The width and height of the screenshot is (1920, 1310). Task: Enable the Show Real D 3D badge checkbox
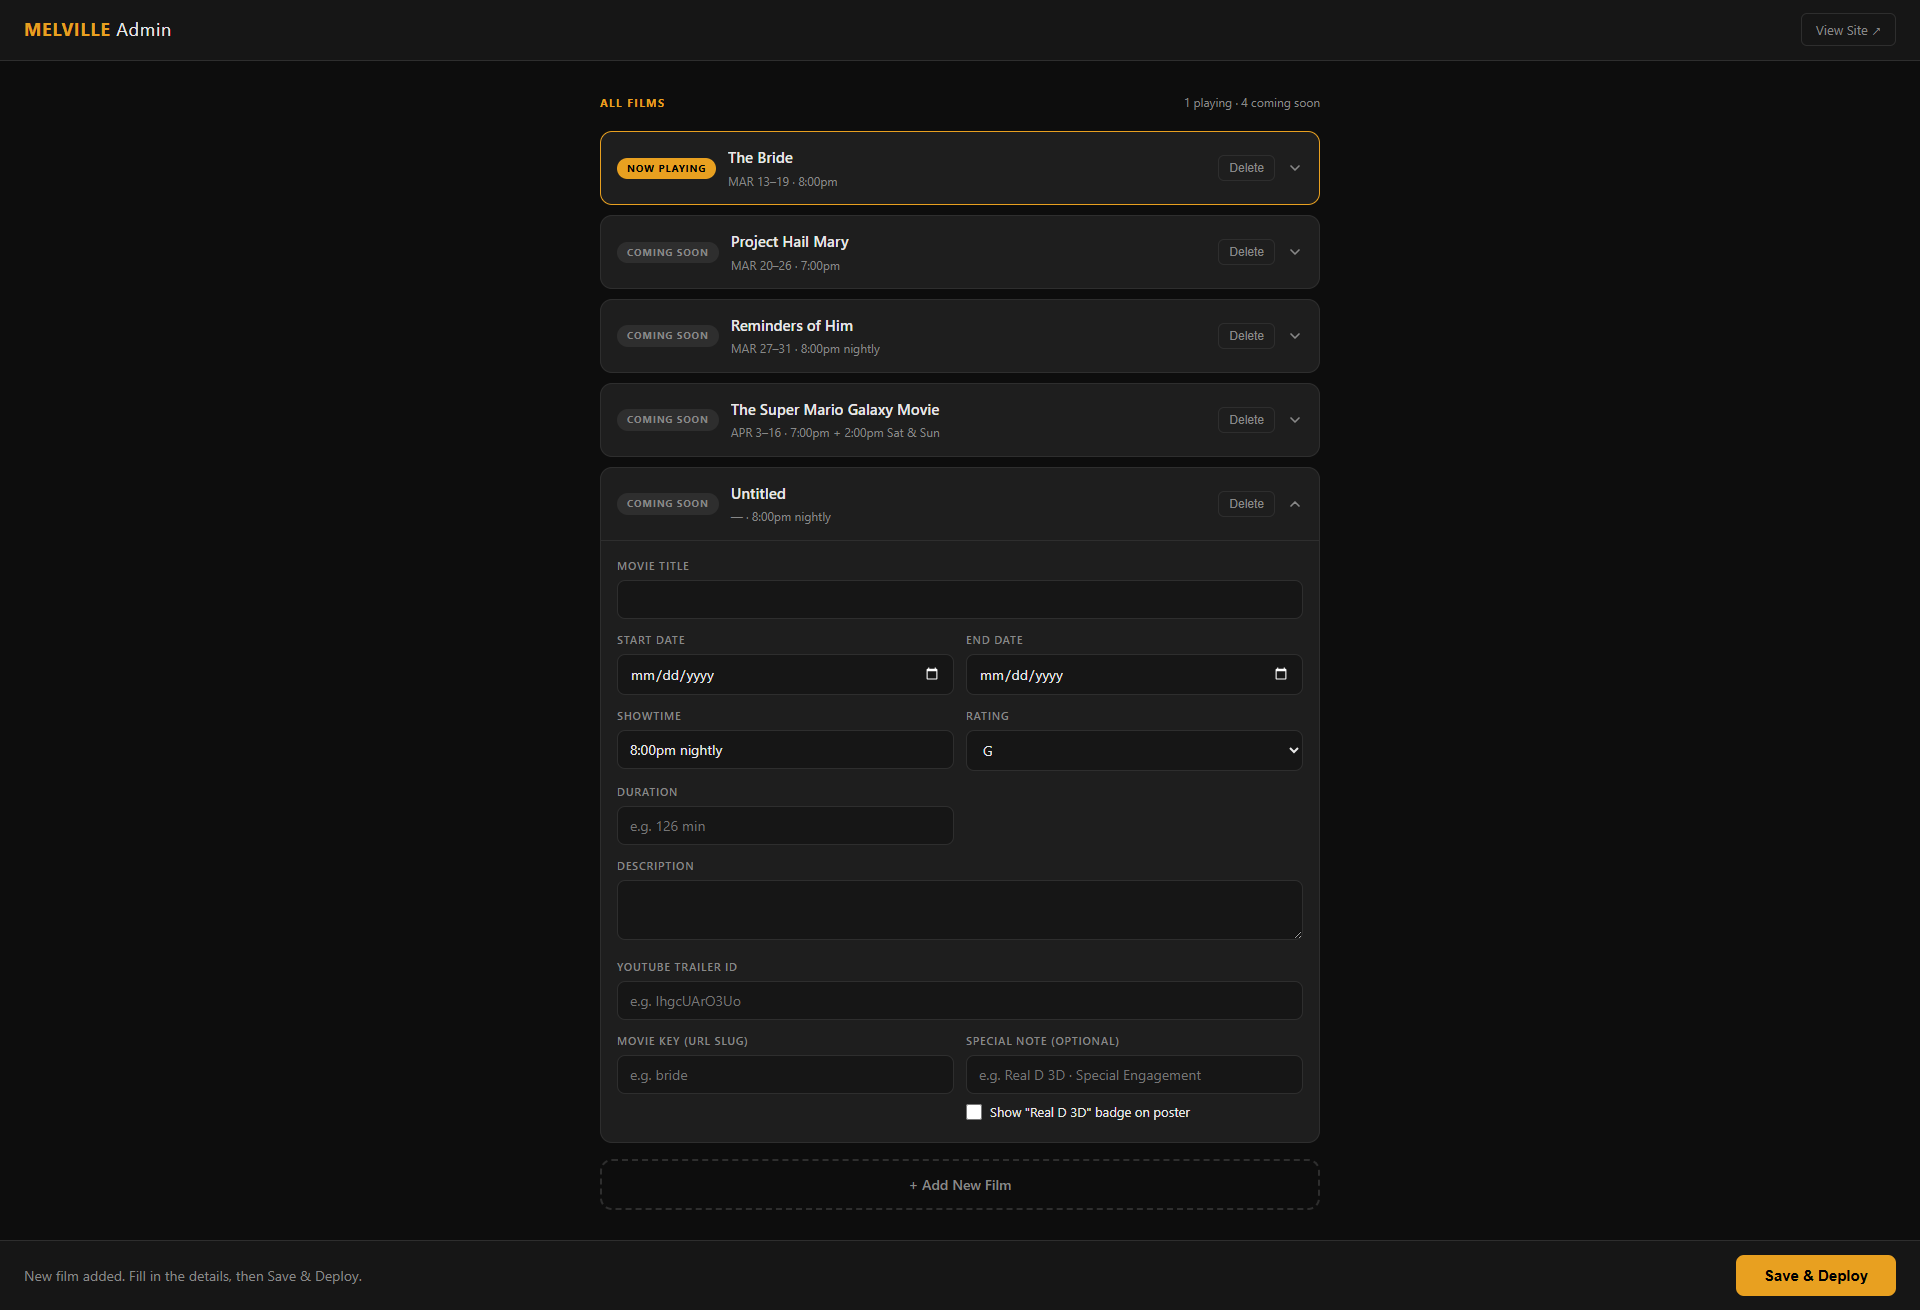(973, 1111)
